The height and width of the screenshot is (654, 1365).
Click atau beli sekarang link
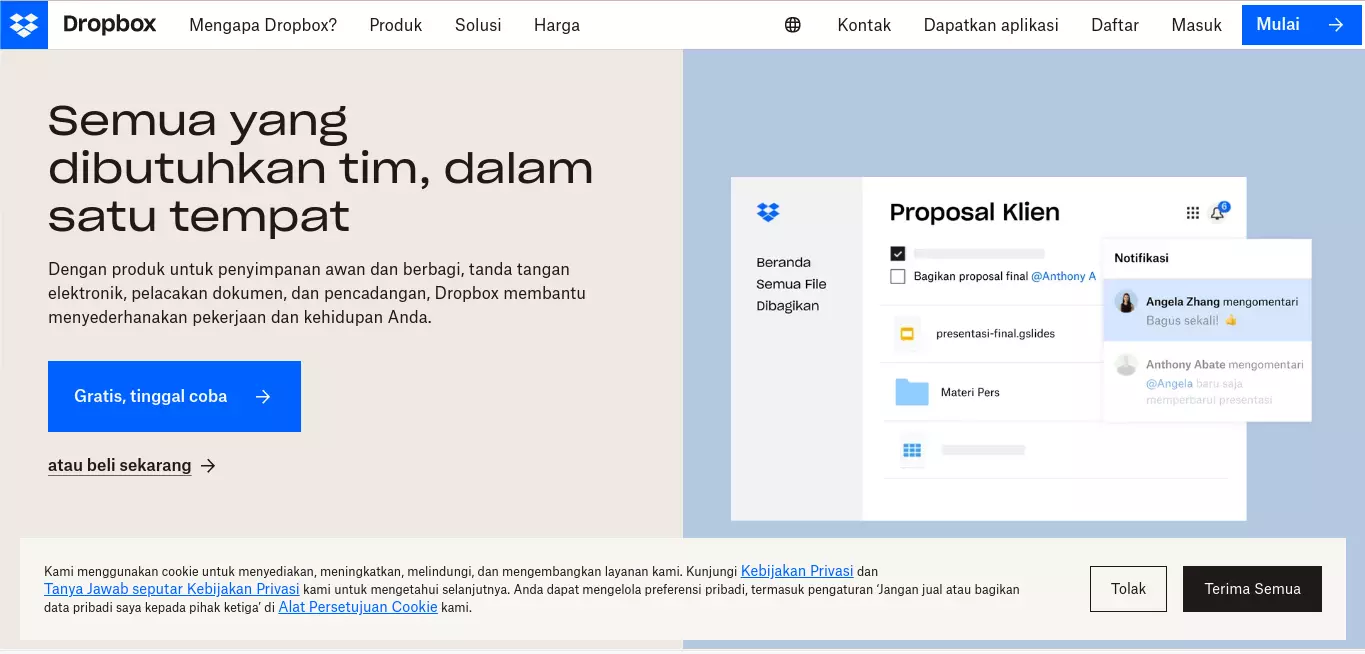(x=119, y=466)
